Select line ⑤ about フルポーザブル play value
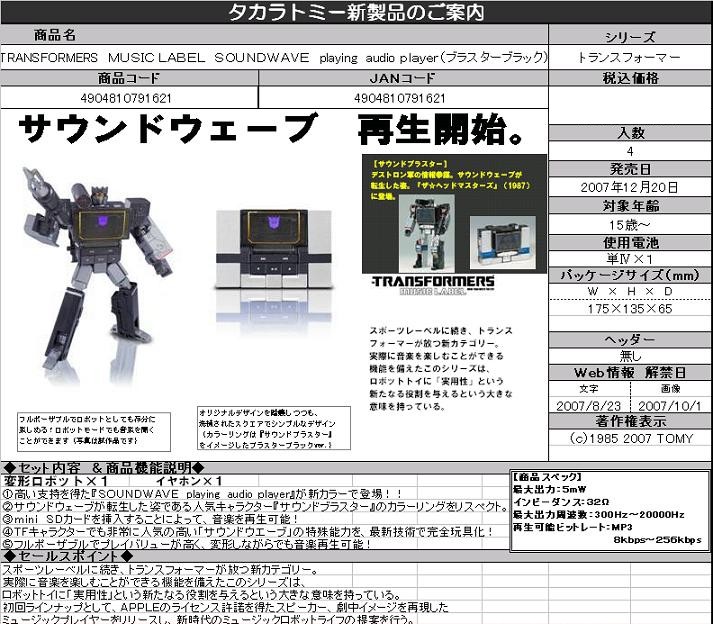Viewport: 713px width, 624px height. [x=187, y=544]
